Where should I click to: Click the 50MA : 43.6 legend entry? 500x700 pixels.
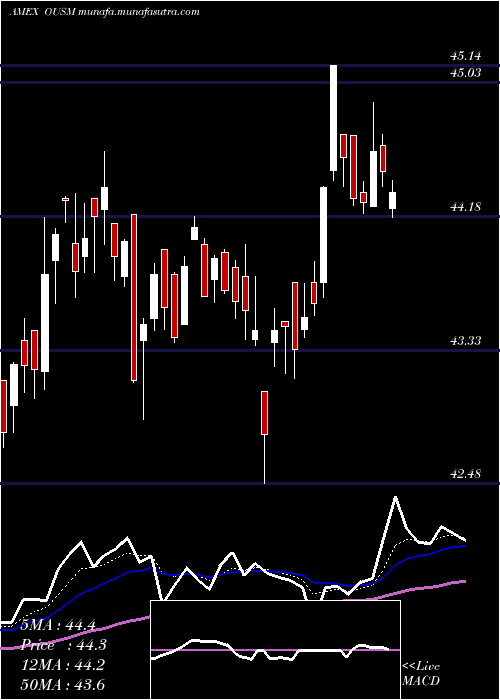coord(63,684)
